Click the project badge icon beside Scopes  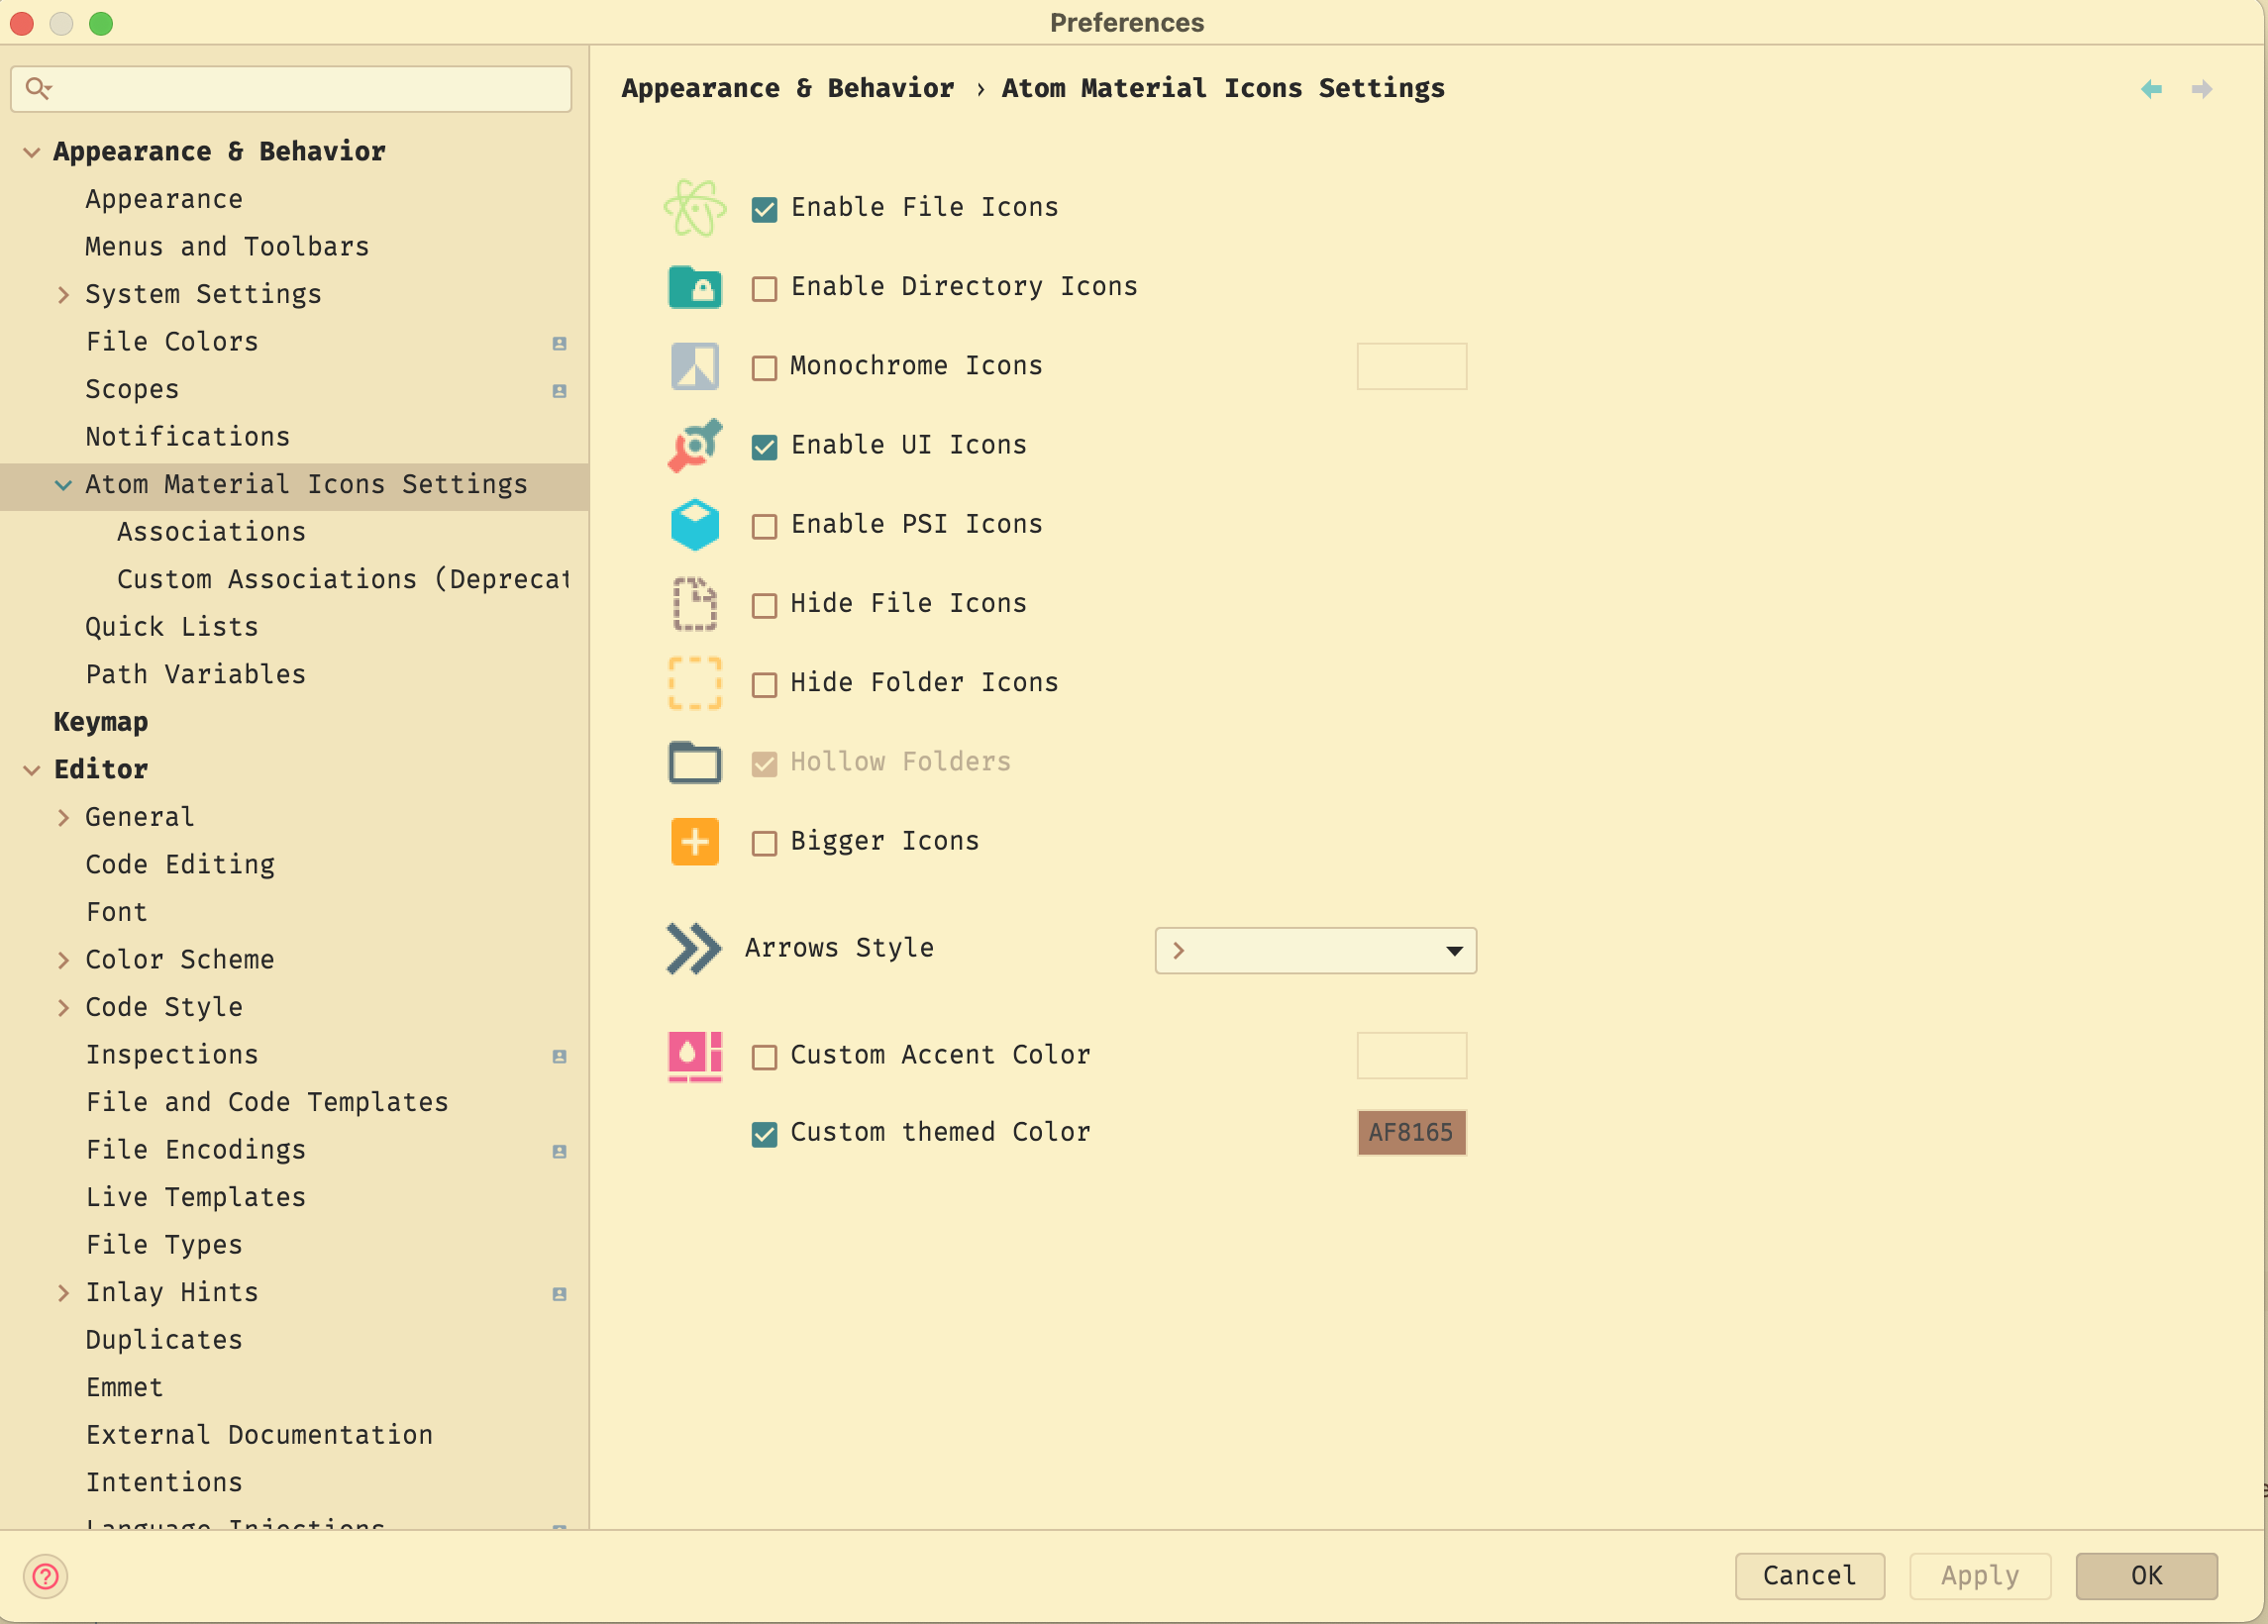pos(559,391)
